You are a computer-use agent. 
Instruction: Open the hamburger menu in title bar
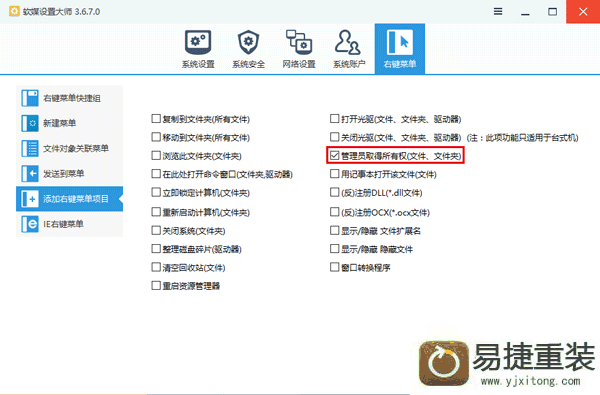[x=498, y=11]
